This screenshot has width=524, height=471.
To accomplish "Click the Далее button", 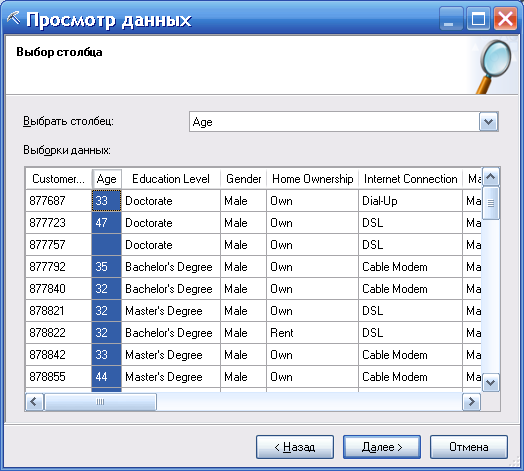I will coord(382,447).
